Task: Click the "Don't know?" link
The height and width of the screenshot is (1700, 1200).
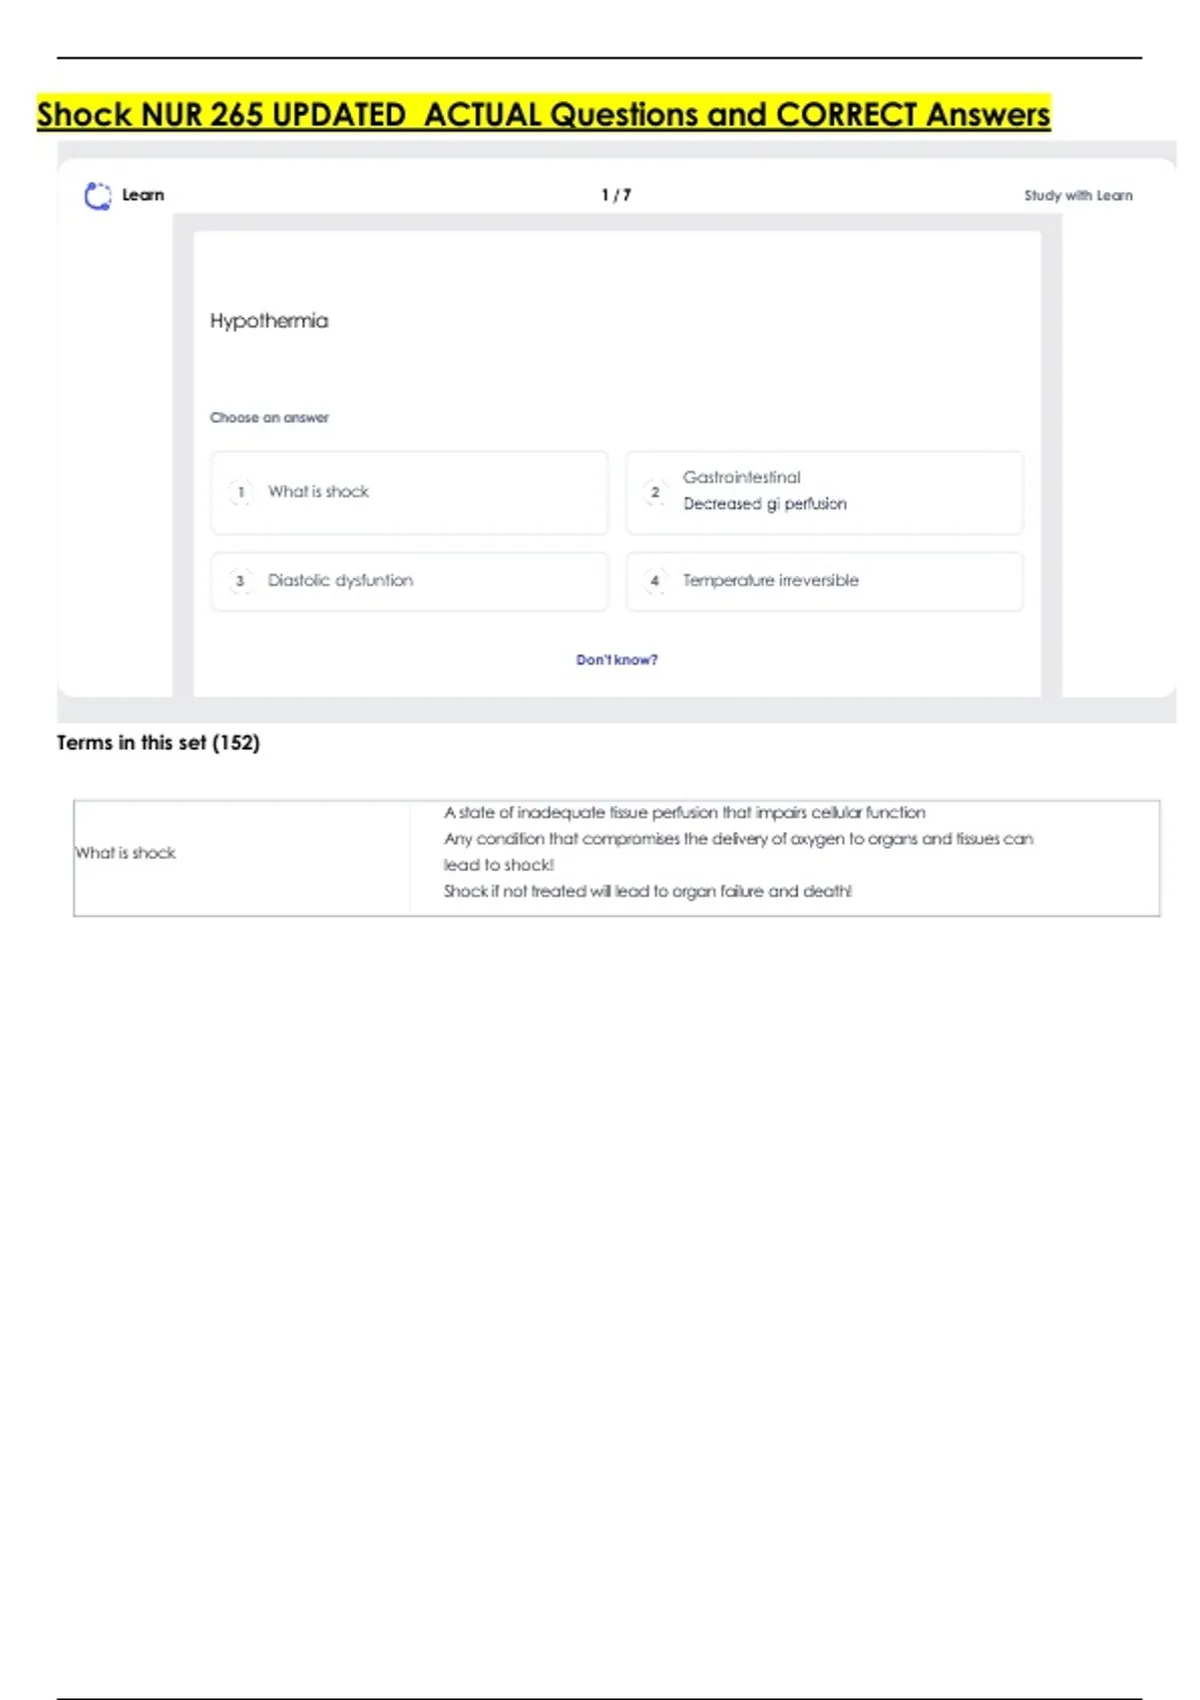Action: click(616, 660)
